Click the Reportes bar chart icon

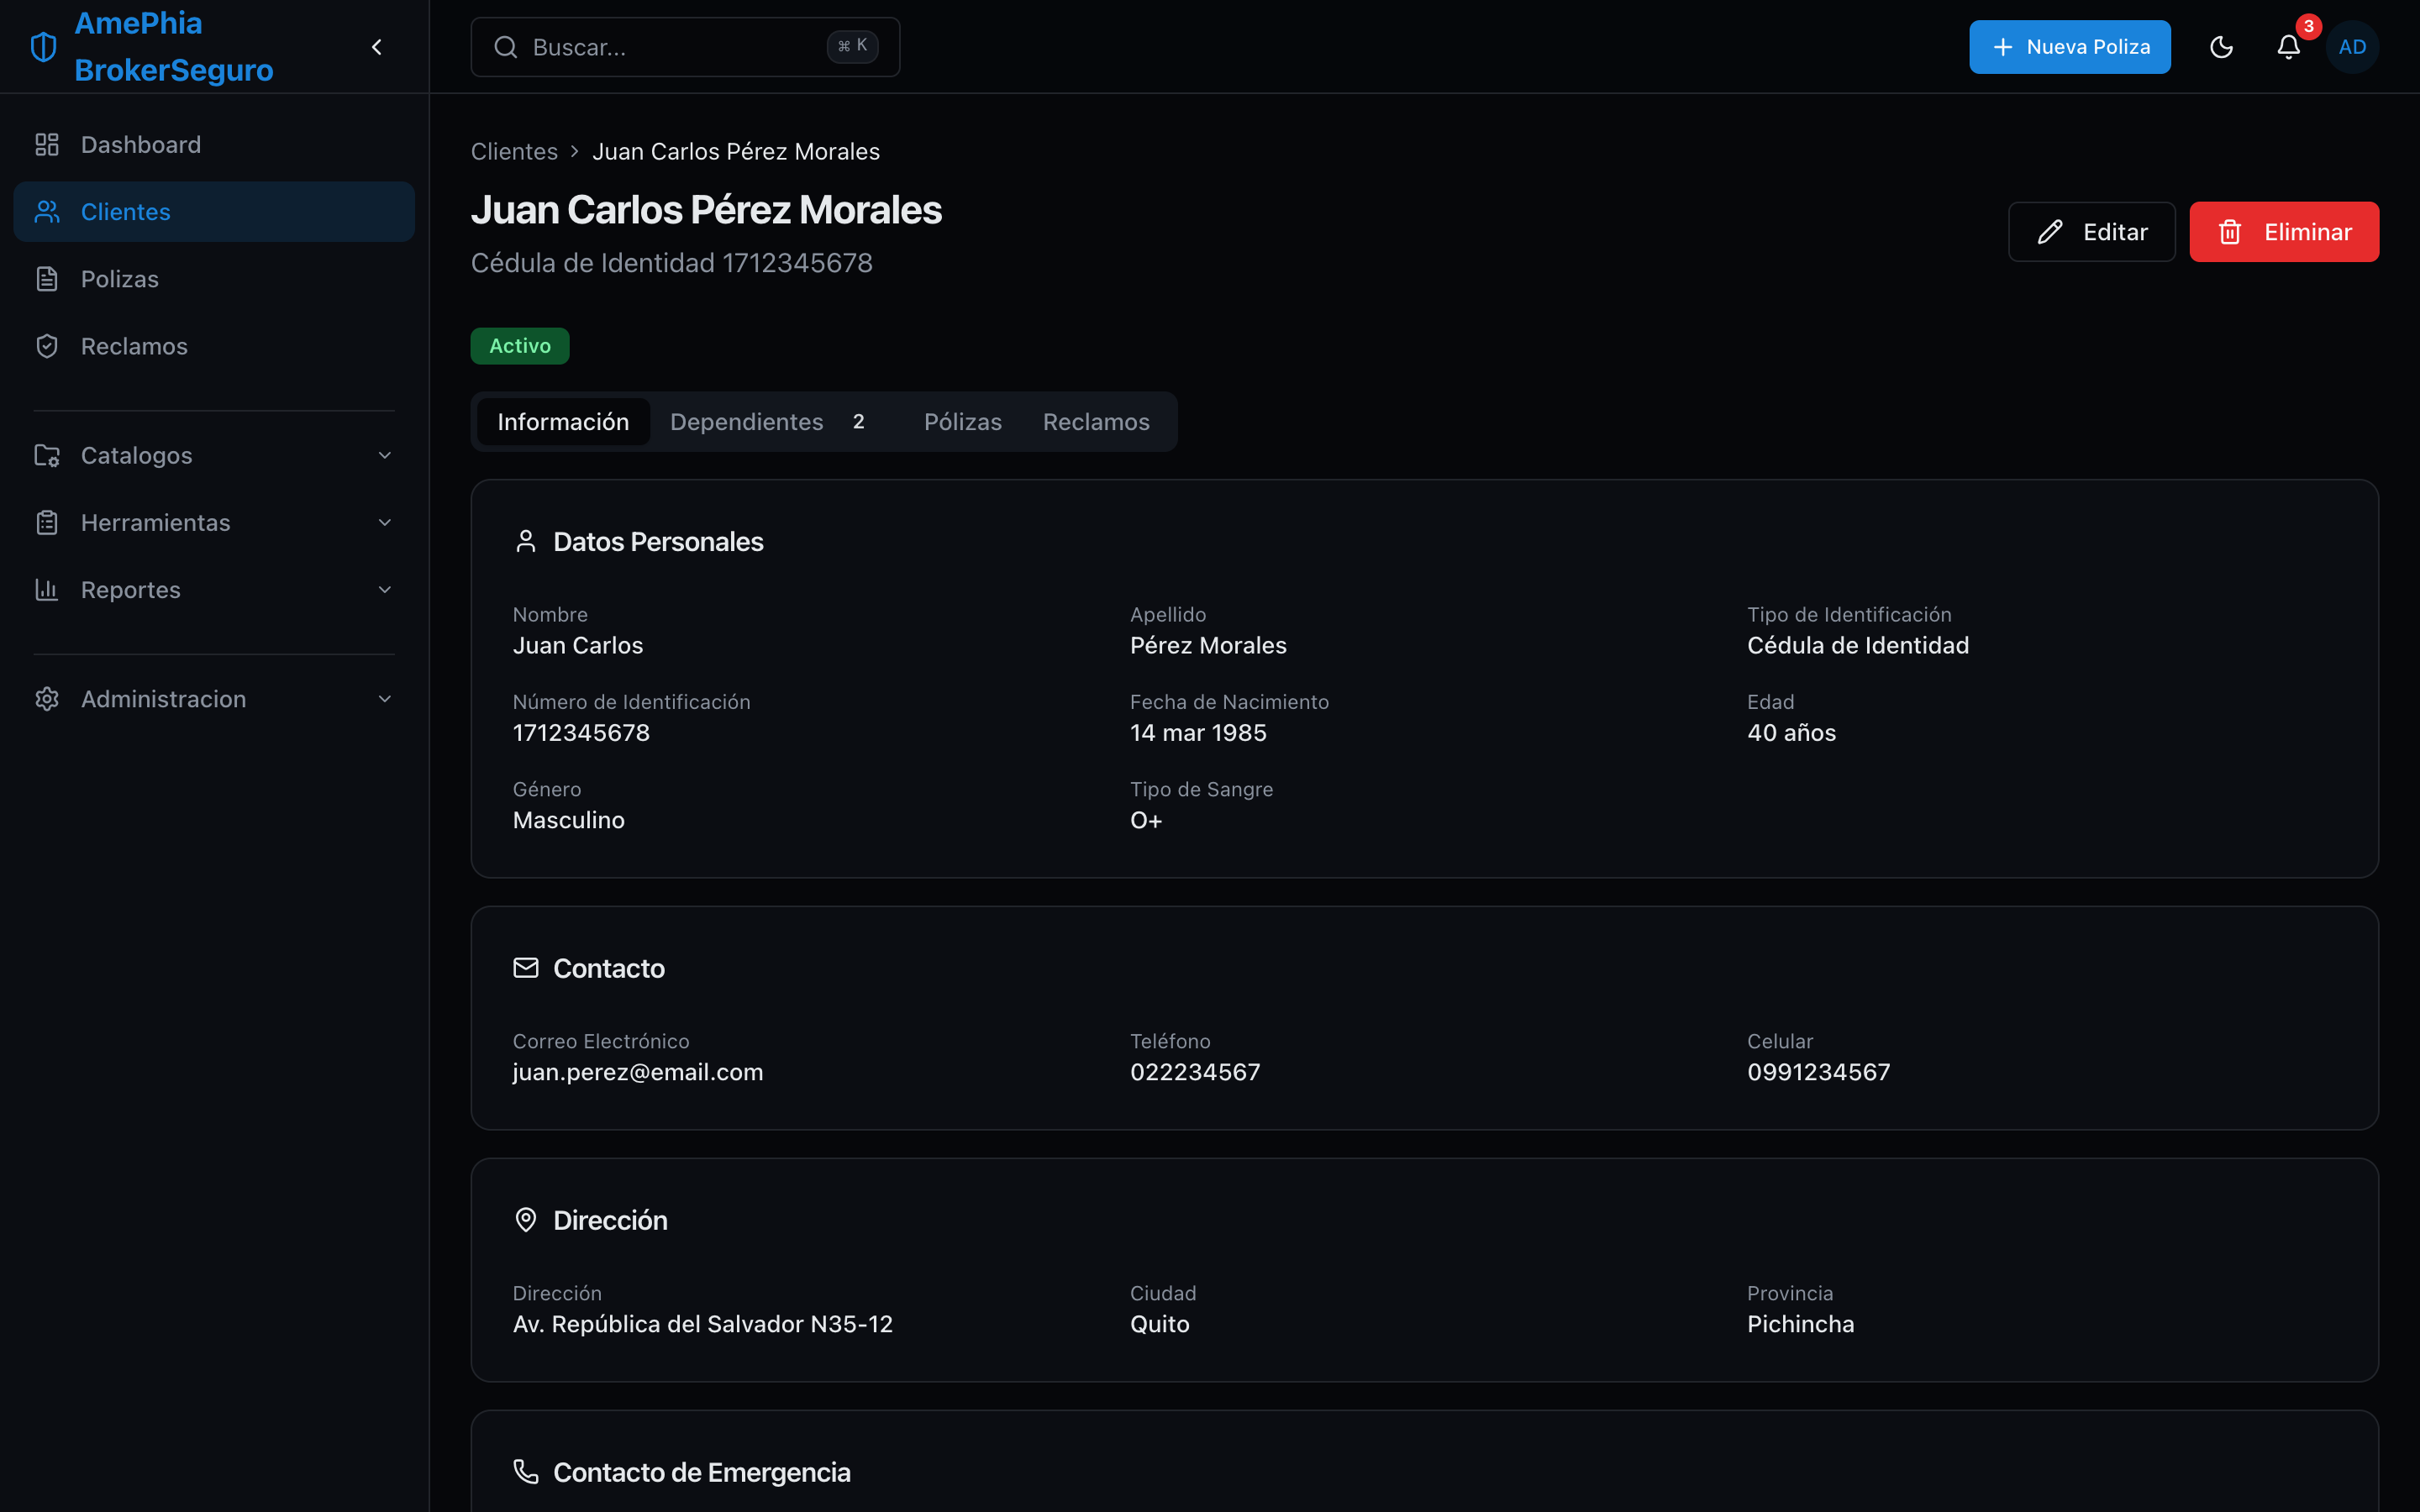(47, 589)
